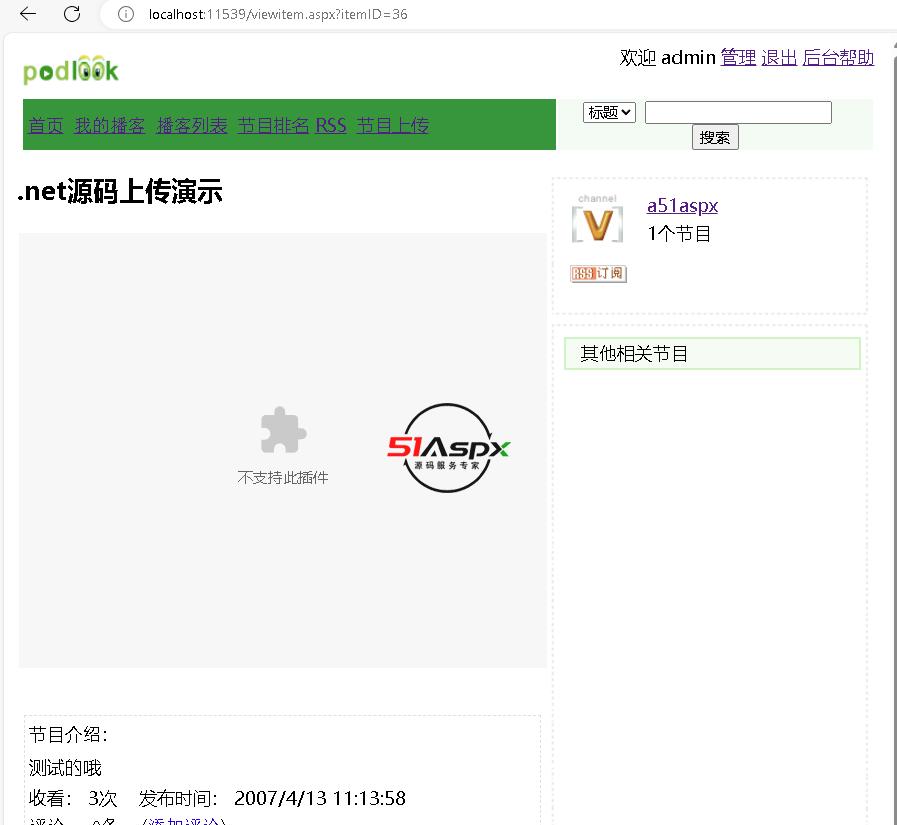Click the address bar URL
Image resolution: width=897 pixels, height=825 pixels.
tap(278, 14)
